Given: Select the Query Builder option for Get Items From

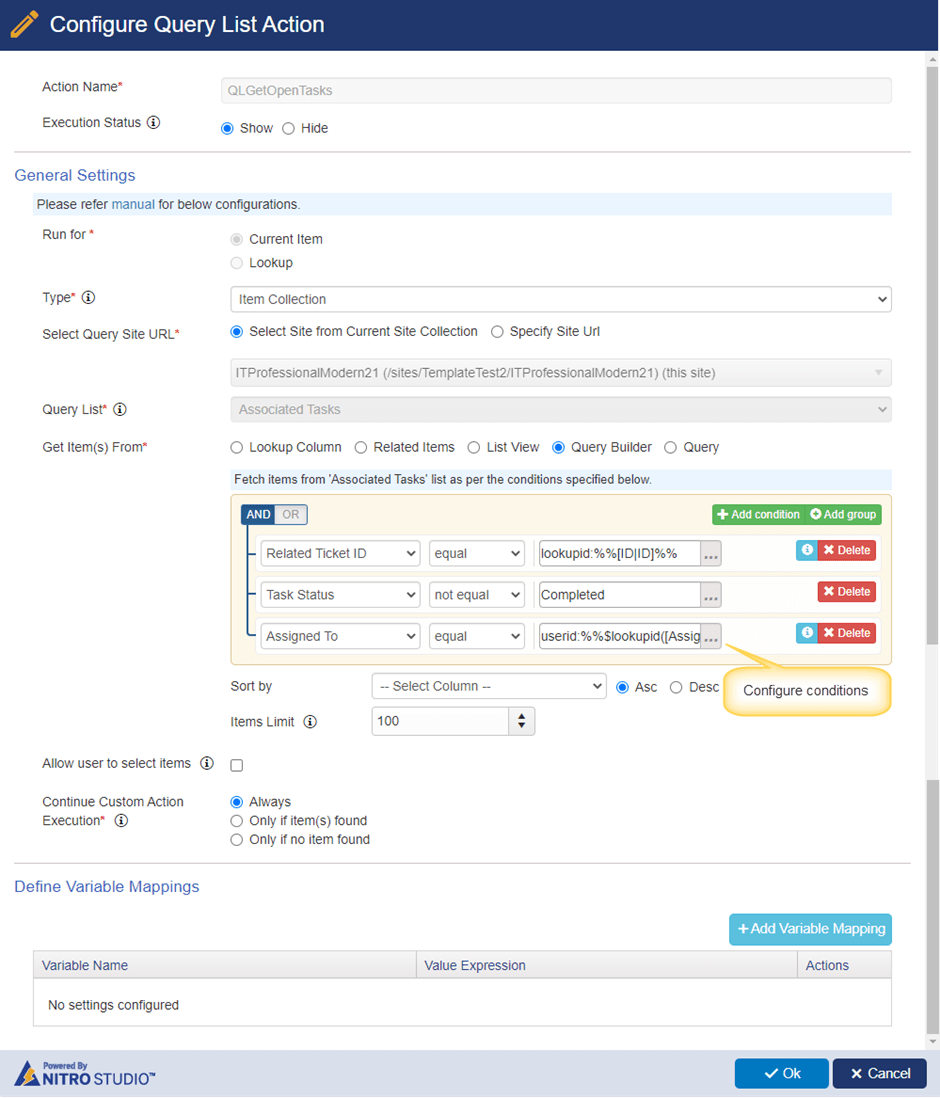Looking at the screenshot, I should coord(559,447).
